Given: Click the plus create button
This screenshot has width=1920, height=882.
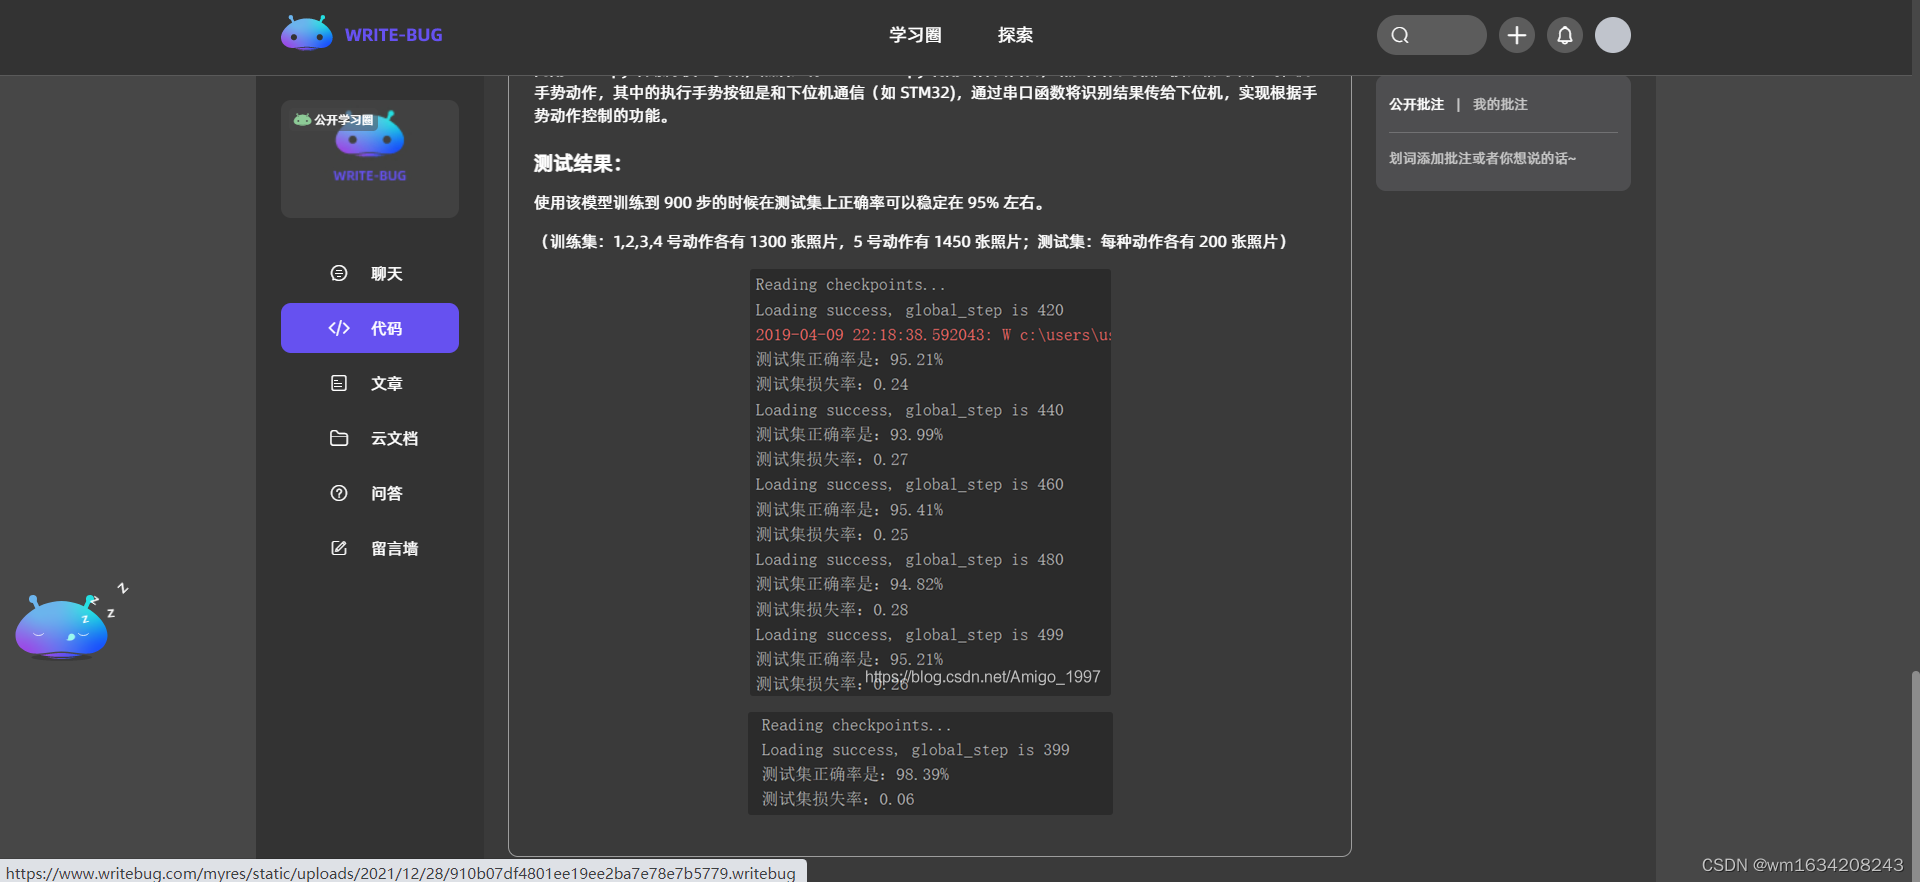Looking at the screenshot, I should tap(1517, 35).
